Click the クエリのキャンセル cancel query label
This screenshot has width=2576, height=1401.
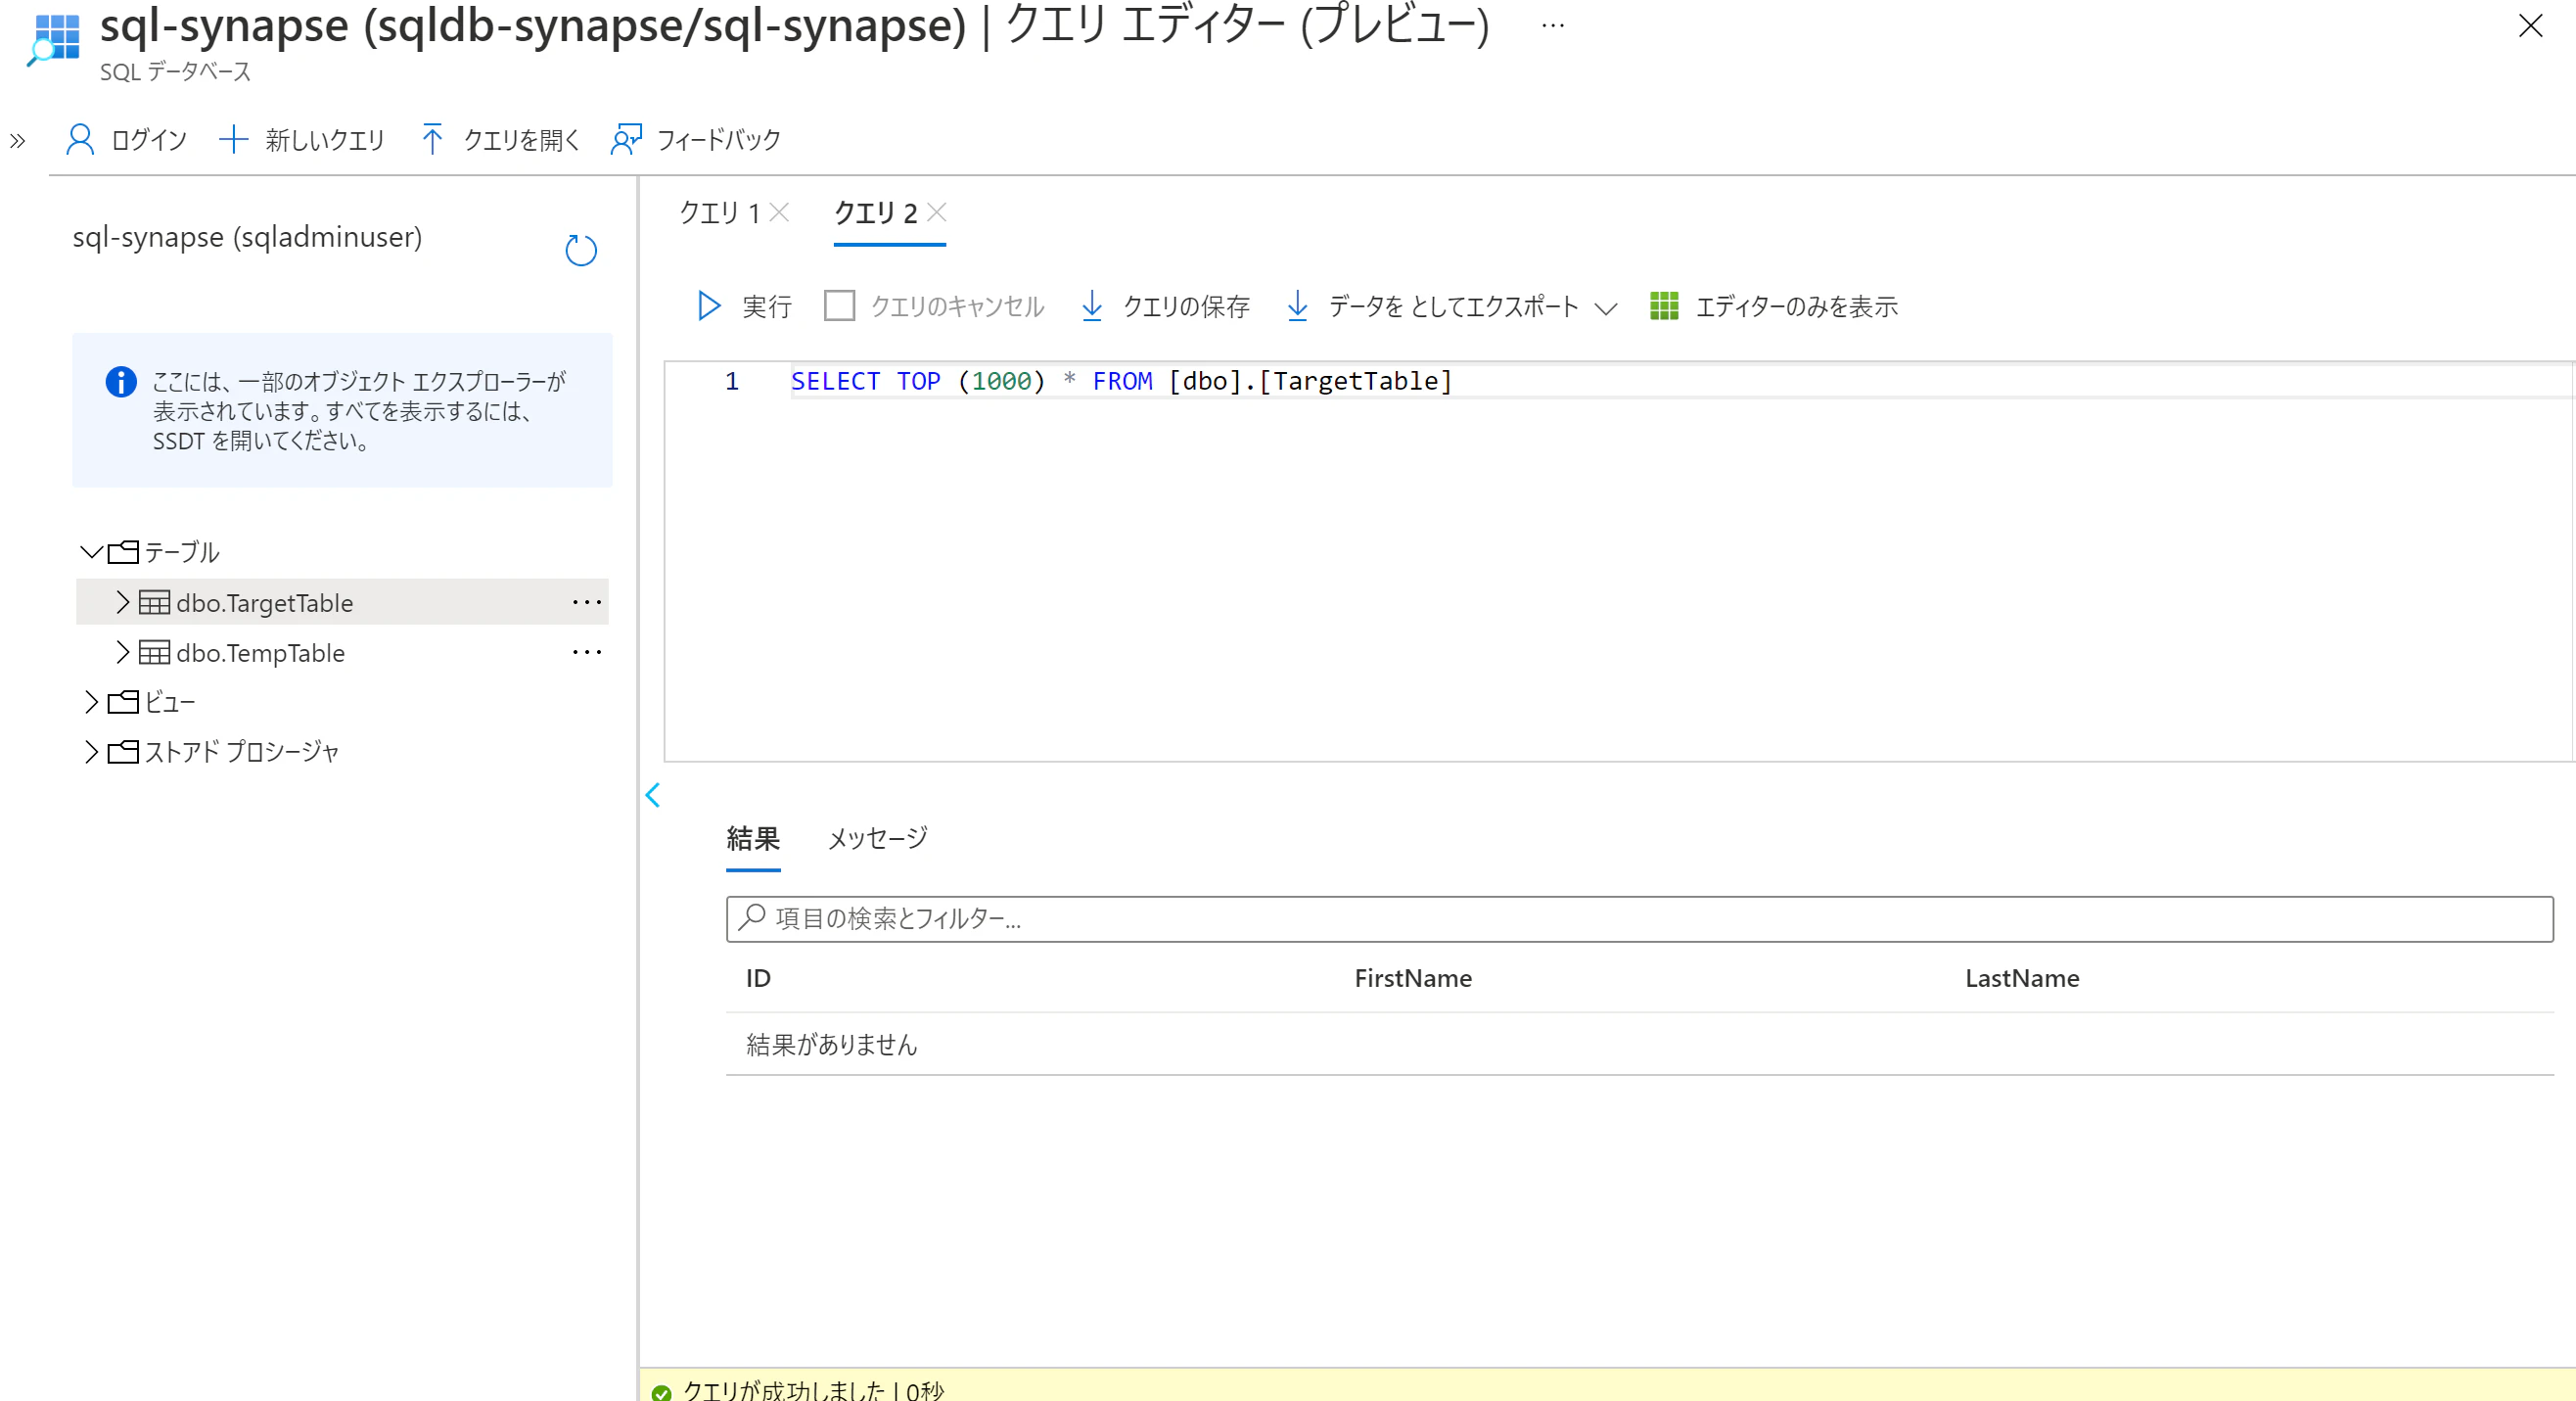958,307
